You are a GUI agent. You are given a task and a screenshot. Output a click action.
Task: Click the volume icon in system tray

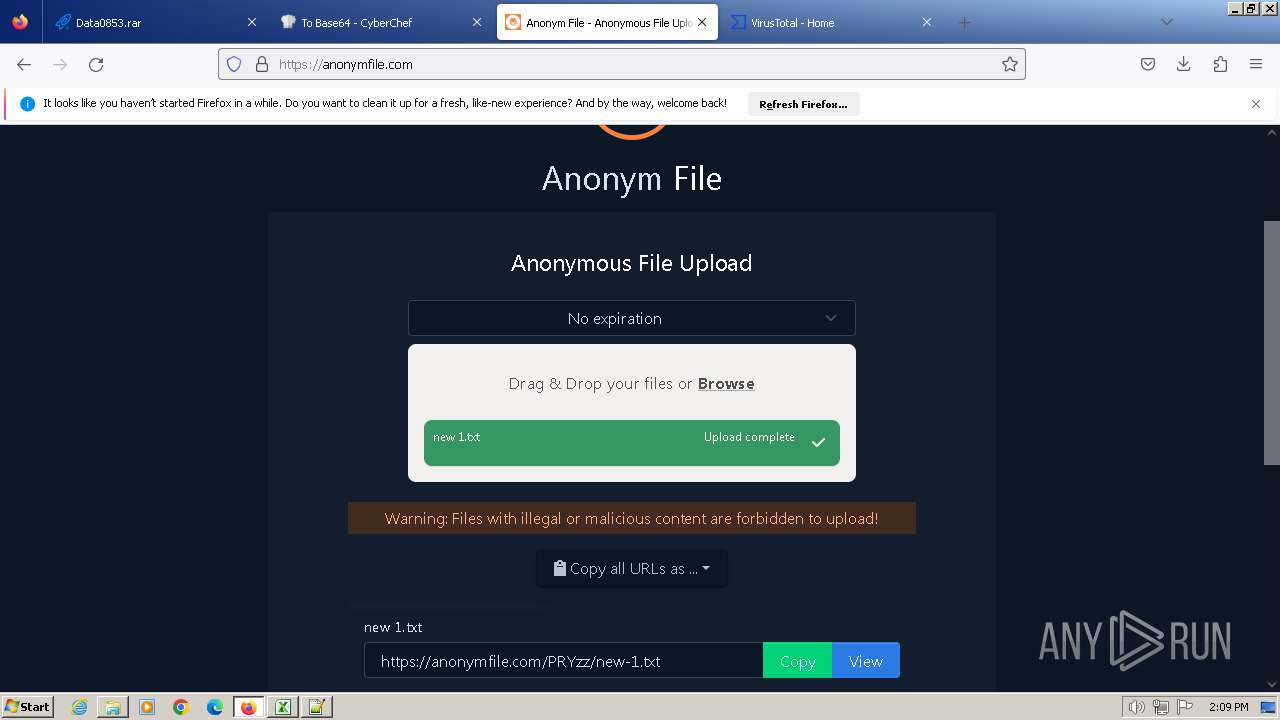click(1136, 707)
